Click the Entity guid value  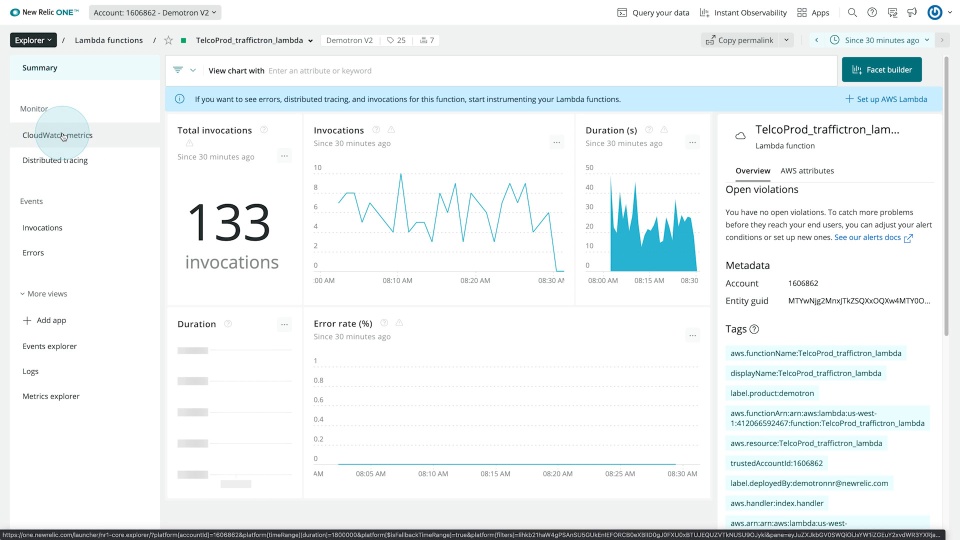(x=859, y=301)
